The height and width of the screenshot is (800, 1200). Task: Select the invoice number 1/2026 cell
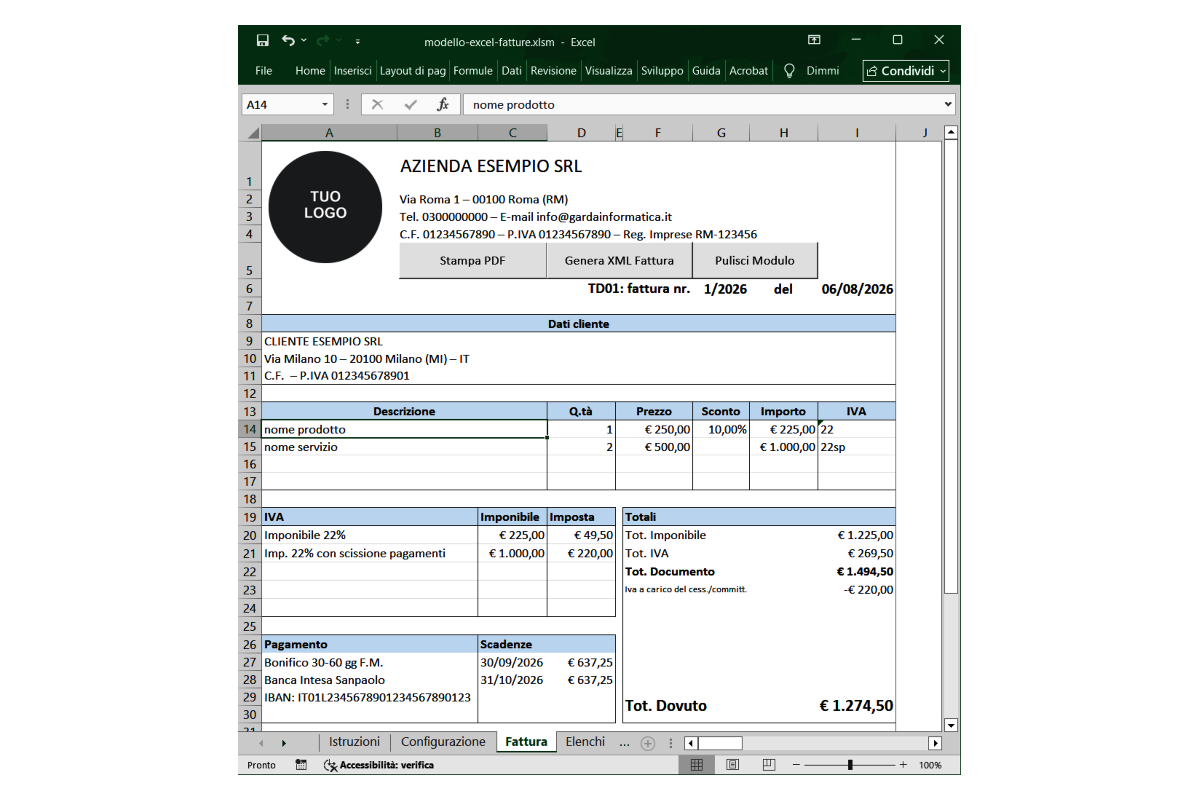(725, 289)
